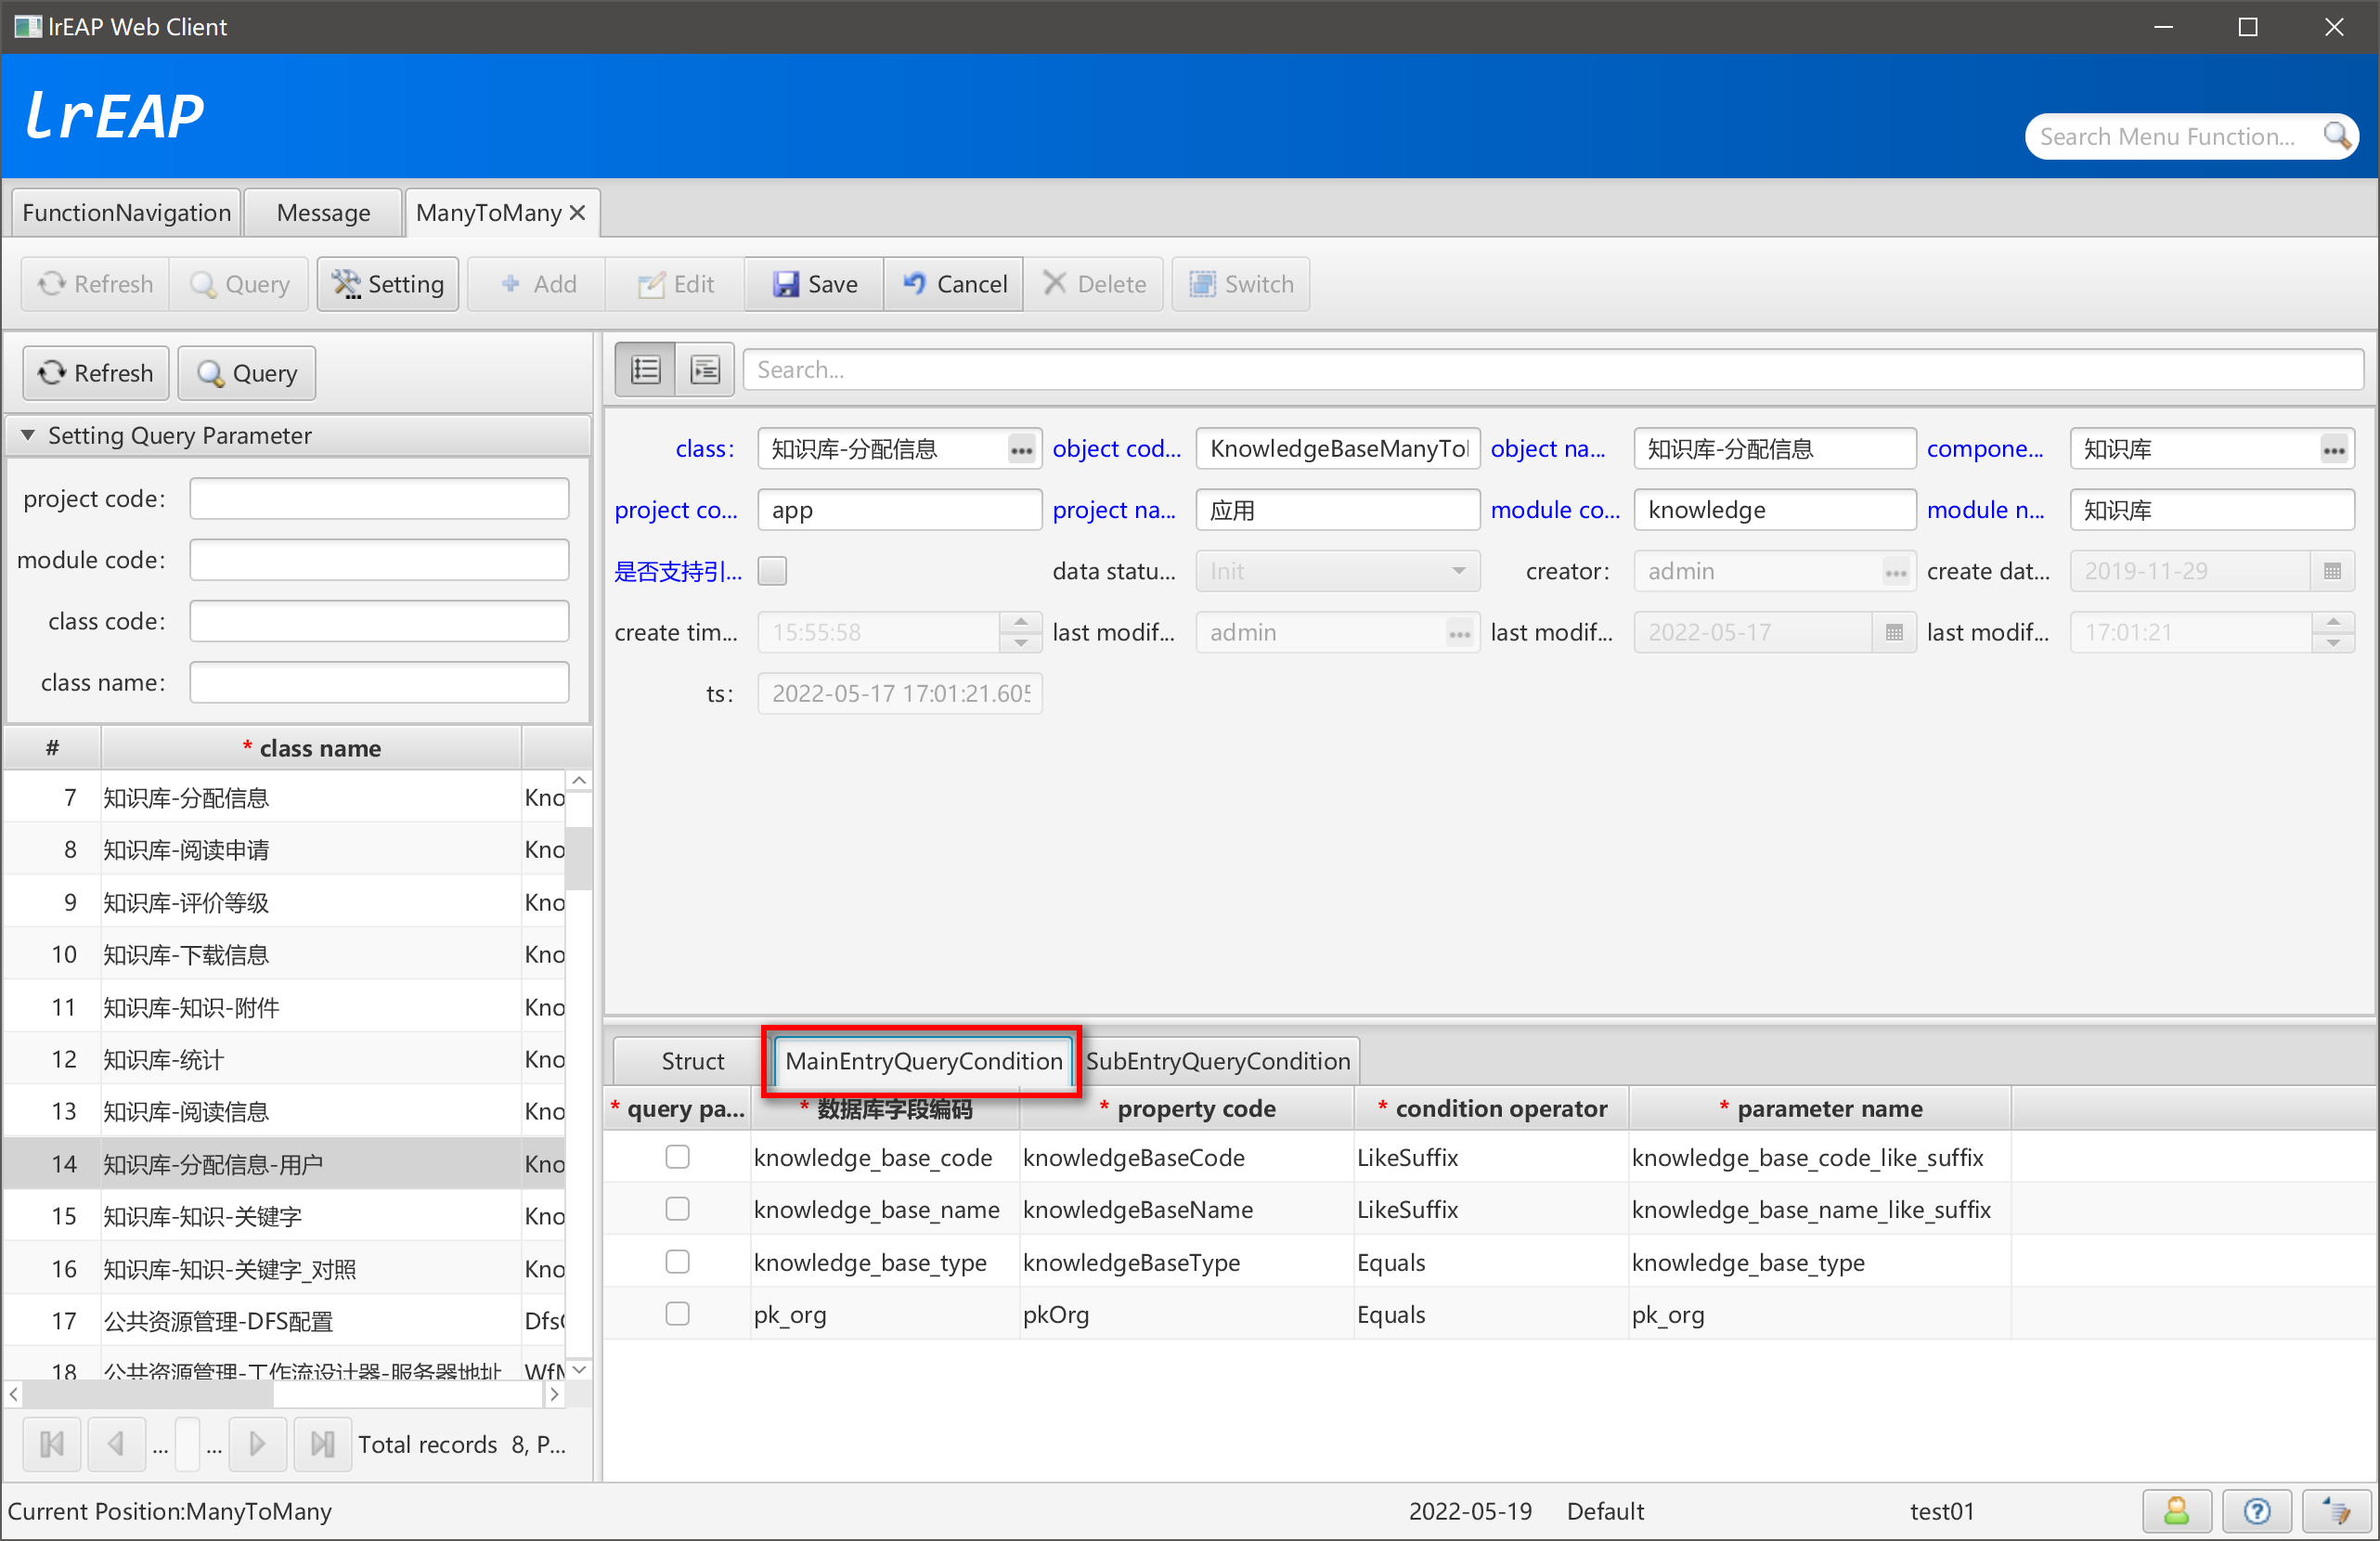Check query parameter for pk_org row

[677, 1314]
